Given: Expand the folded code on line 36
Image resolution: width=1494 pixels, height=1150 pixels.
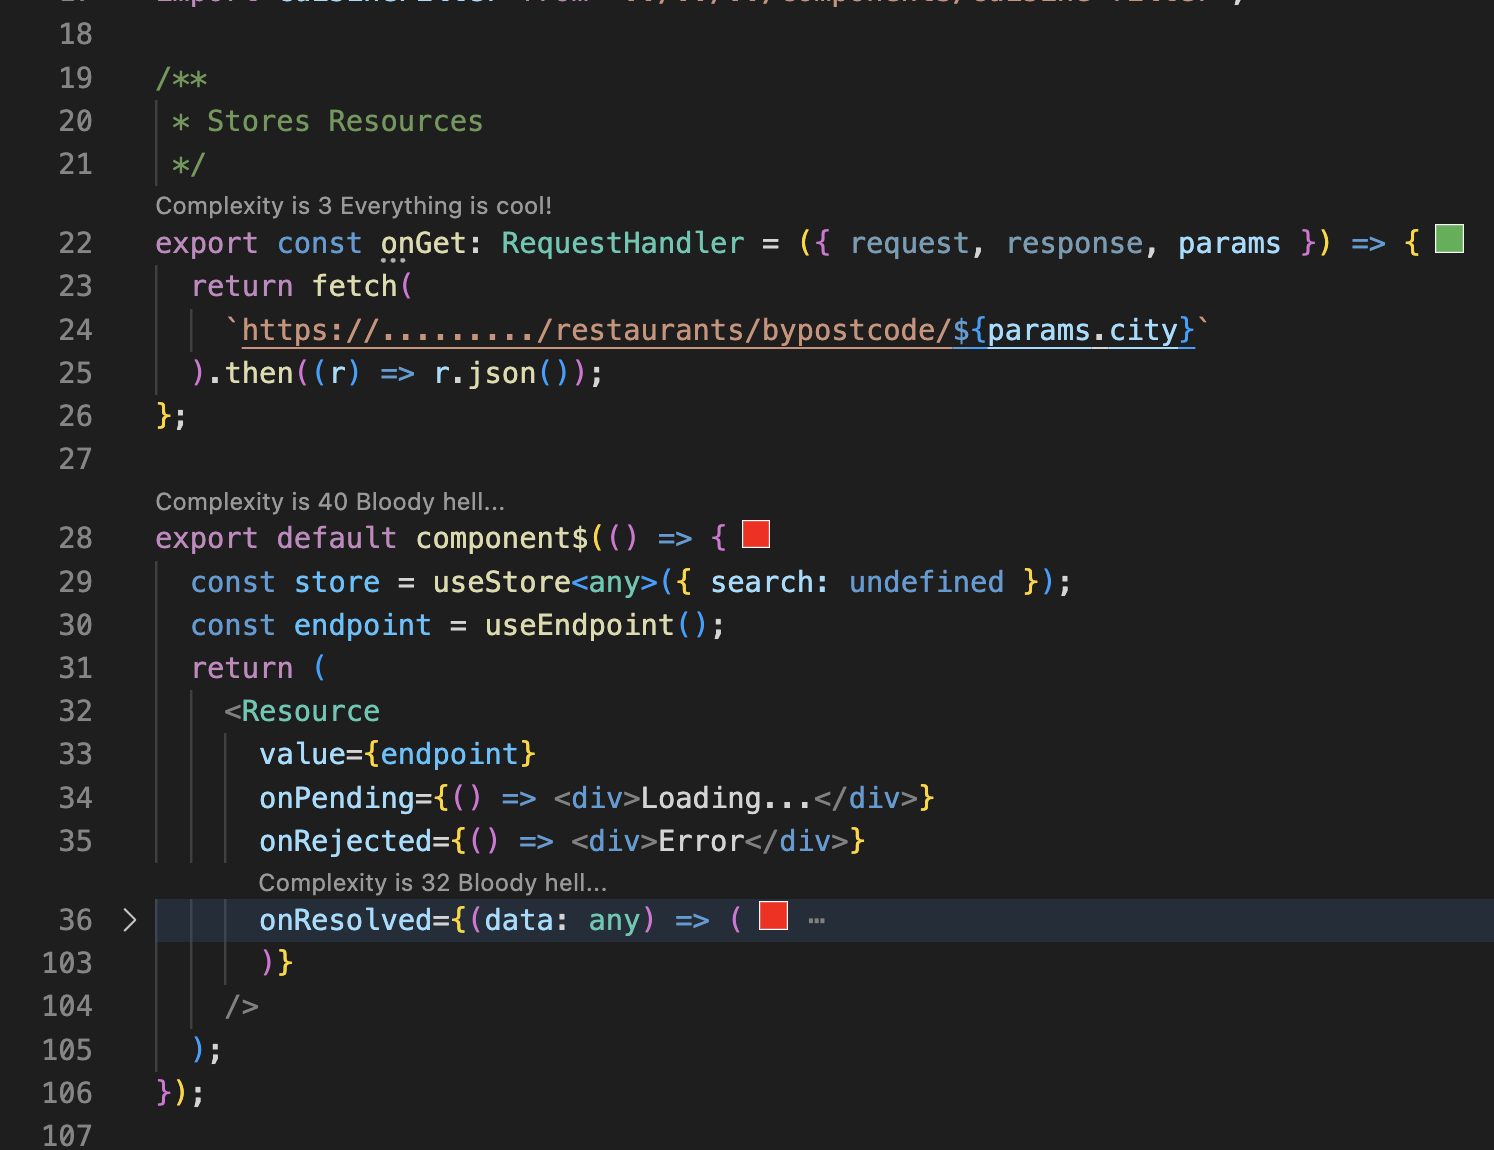Looking at the screenshot, I should [x=130, y=920].
